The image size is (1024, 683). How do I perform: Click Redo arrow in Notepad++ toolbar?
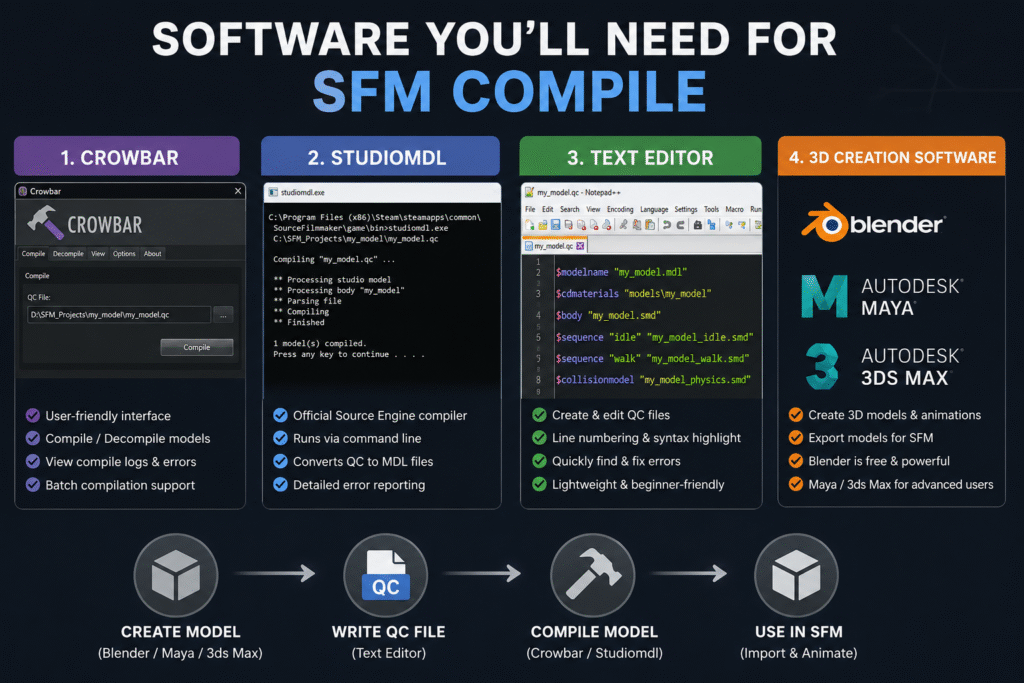point(680,225)
